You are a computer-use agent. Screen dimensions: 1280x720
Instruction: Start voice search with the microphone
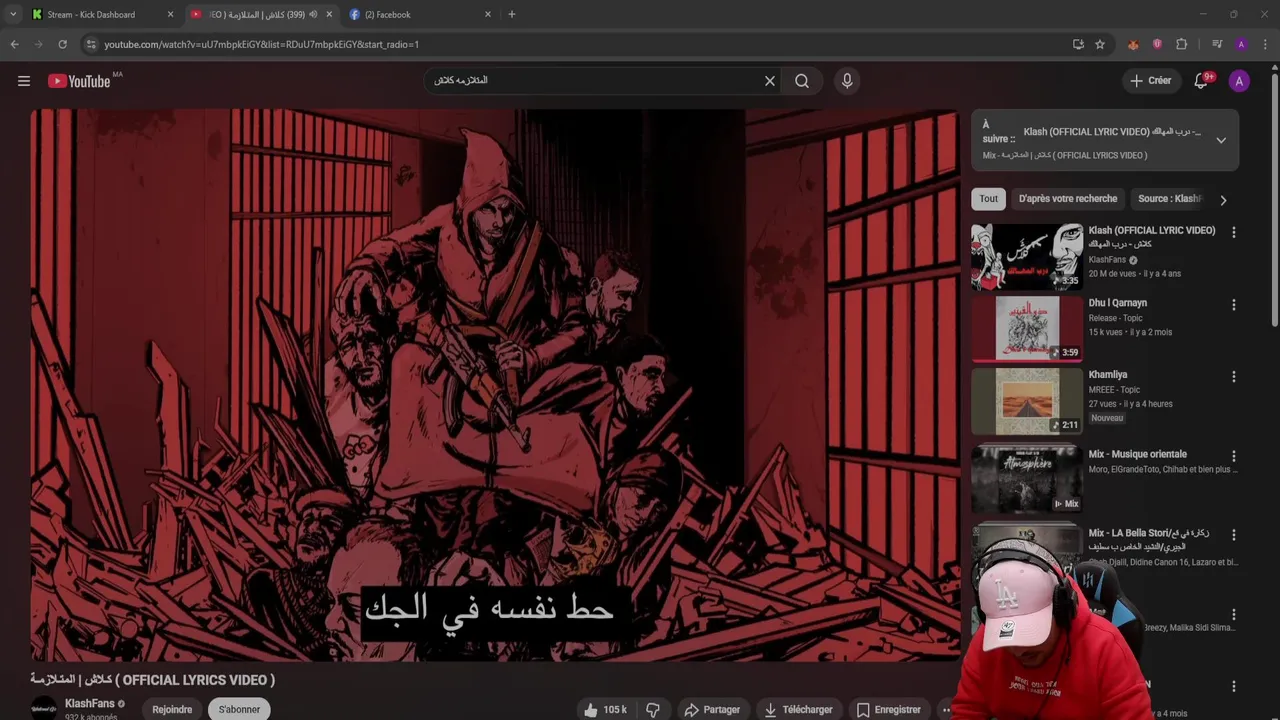pos(847,81)
